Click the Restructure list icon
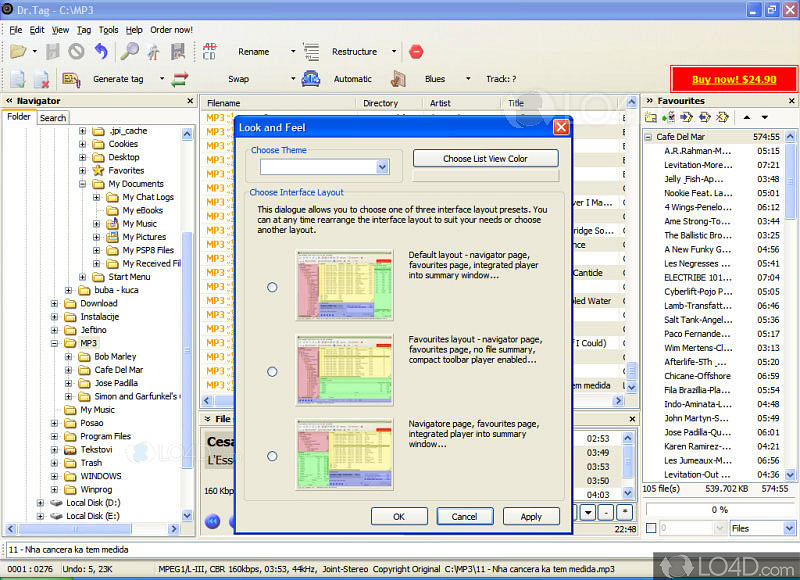The image size is (800, 580). click(311, 51)
